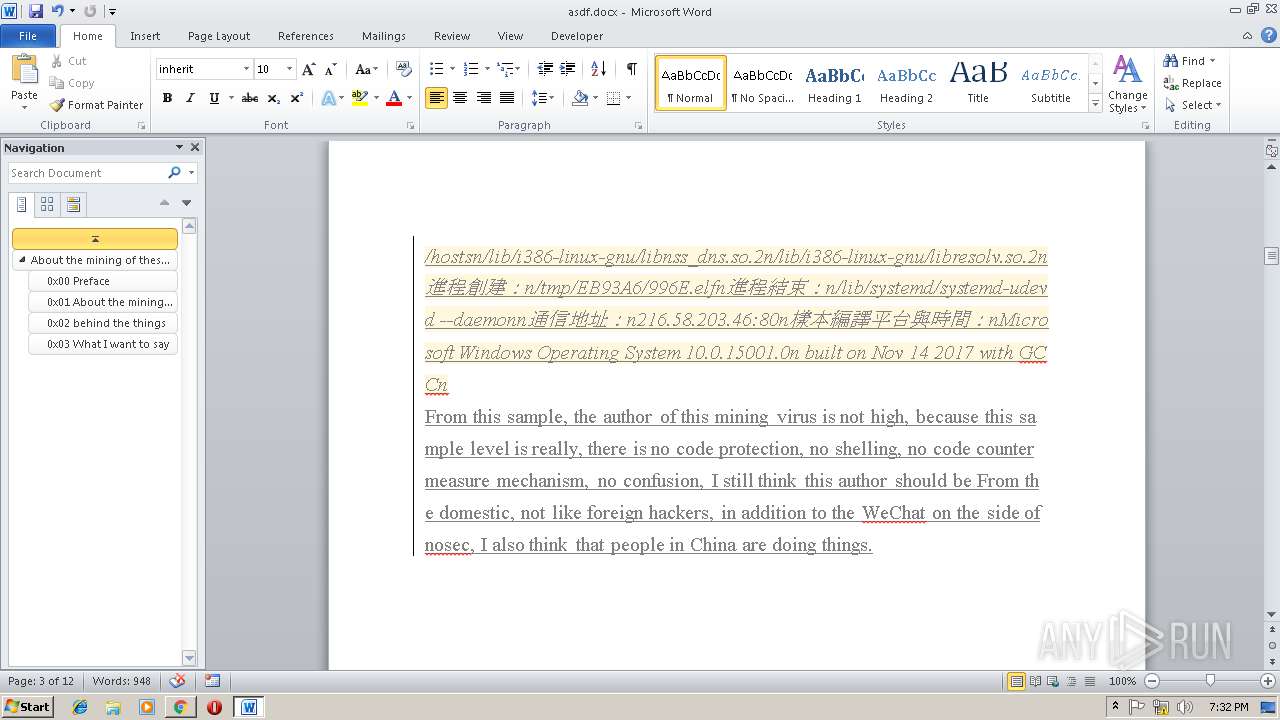Collapse the 'About the mining' heading

23,260
